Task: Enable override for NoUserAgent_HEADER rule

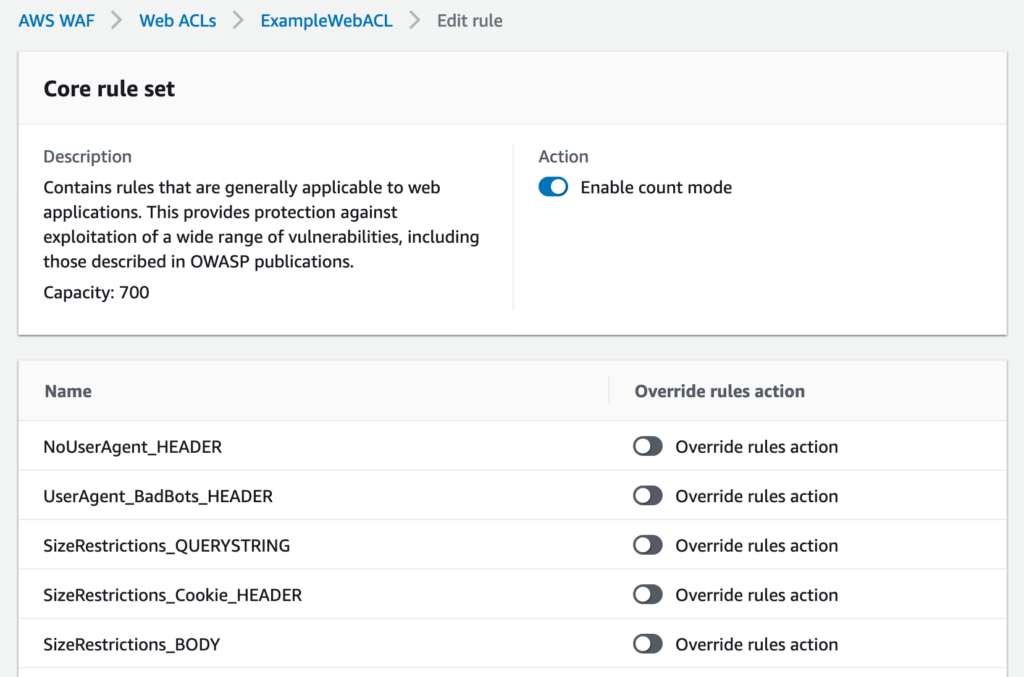Action: [647, 446]
